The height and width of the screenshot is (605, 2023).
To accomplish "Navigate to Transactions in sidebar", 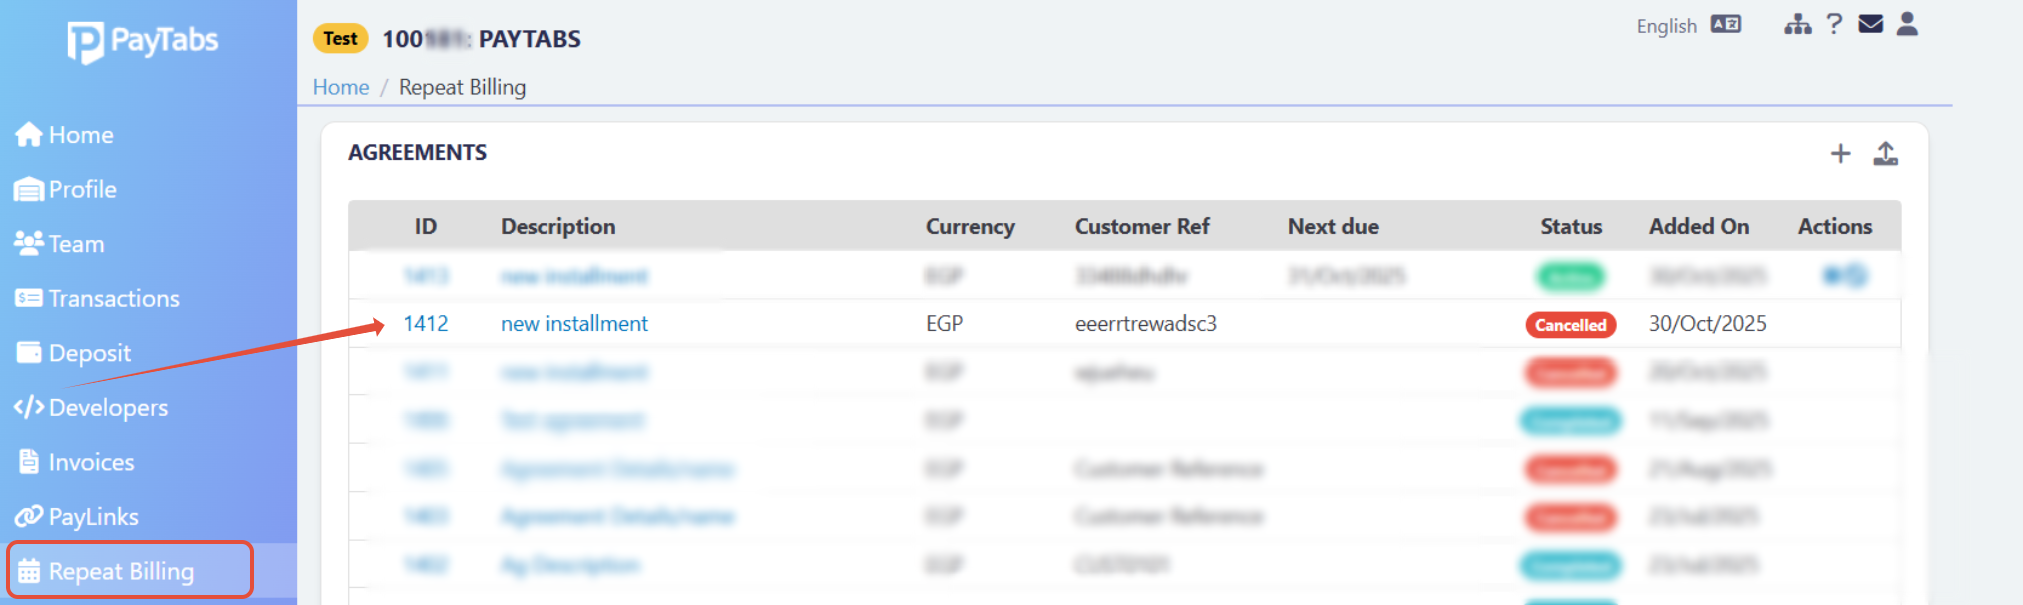I will 98,298.
